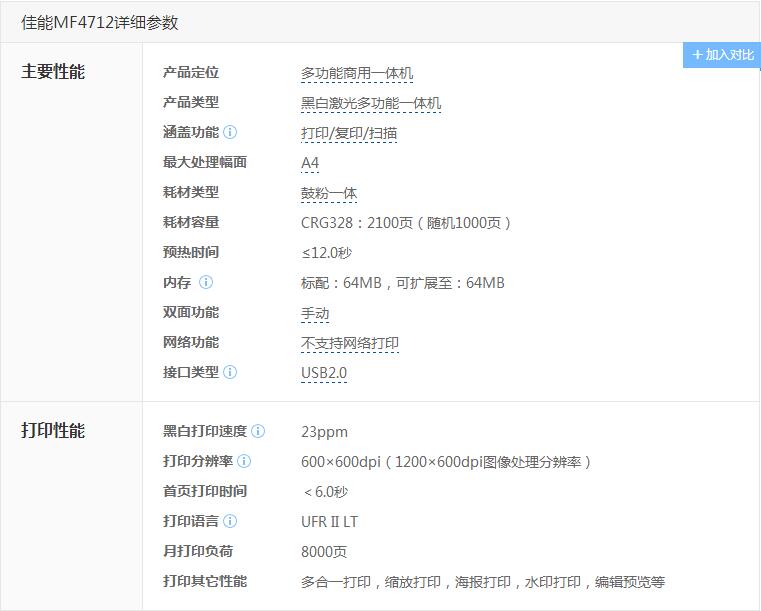Open info icon next to 打印语言

tap(230, 521)
